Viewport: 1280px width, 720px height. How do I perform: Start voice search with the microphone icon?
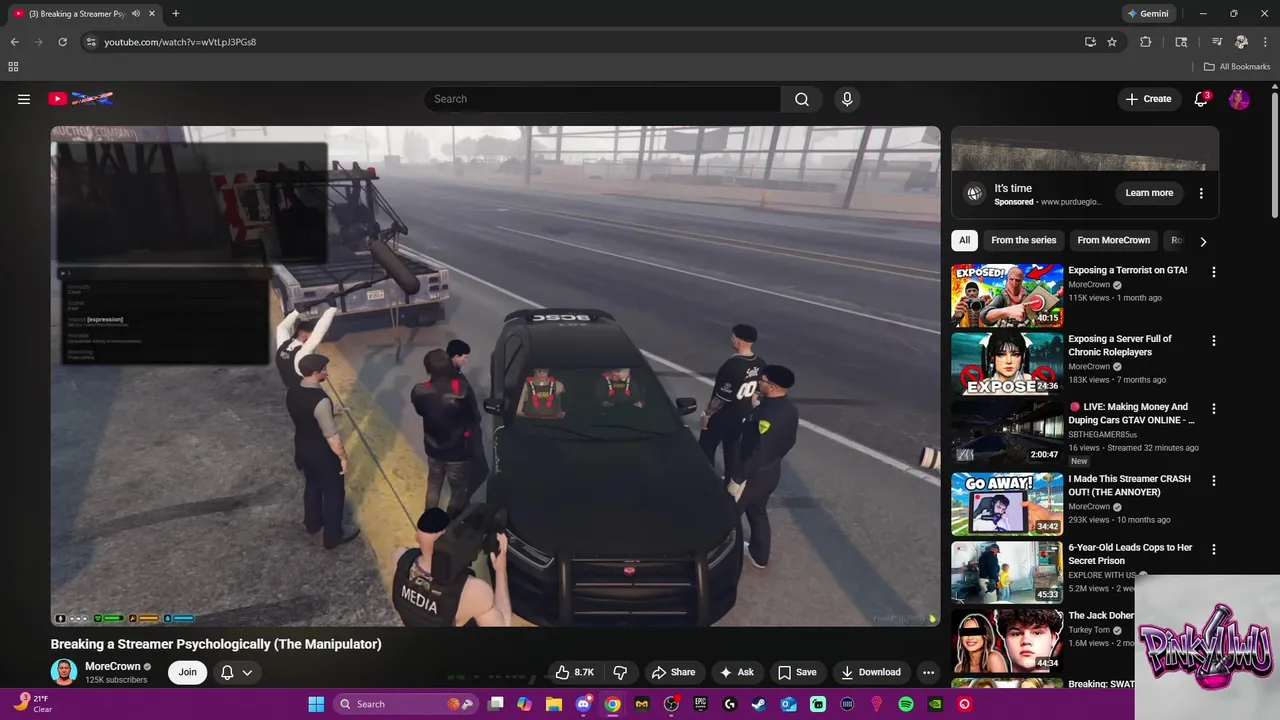[x=847, y=99]
